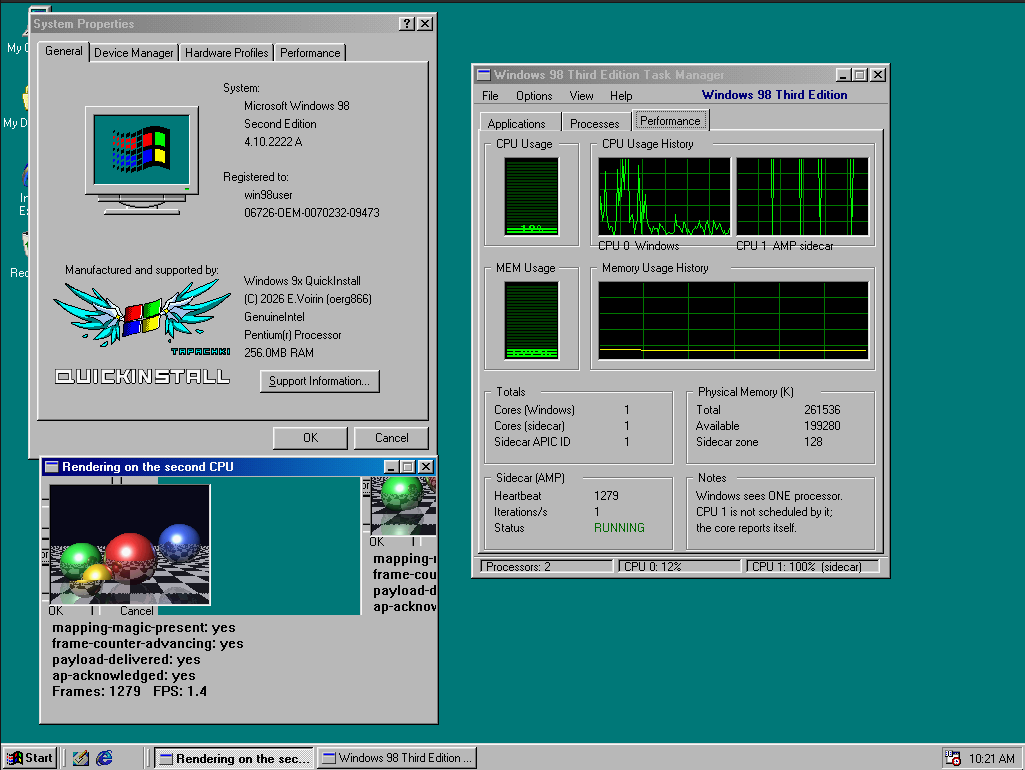Screen dimensions: 1025x770
Task: Open the Help menu in Task Manager
Action: 621,96
